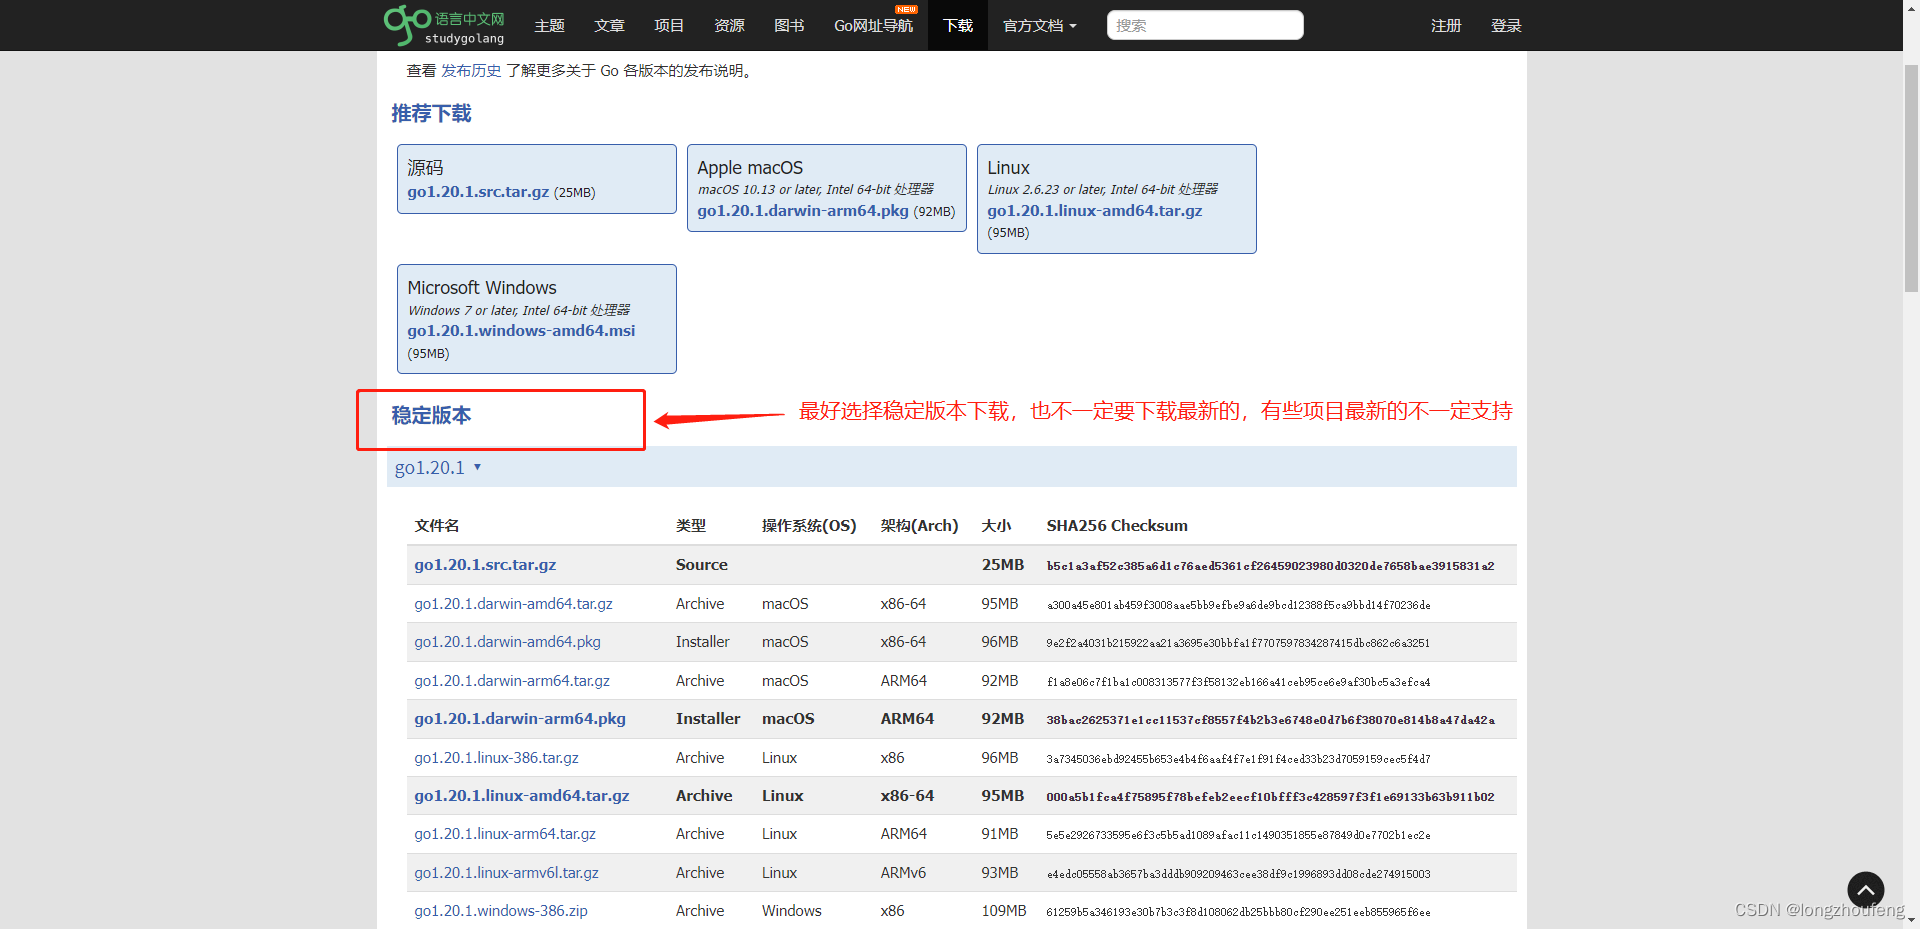Click go1.20.1.darwin-amd64.pkg in the table
Viewport: 1920px width, 929px height.
[x=507, y=641]
